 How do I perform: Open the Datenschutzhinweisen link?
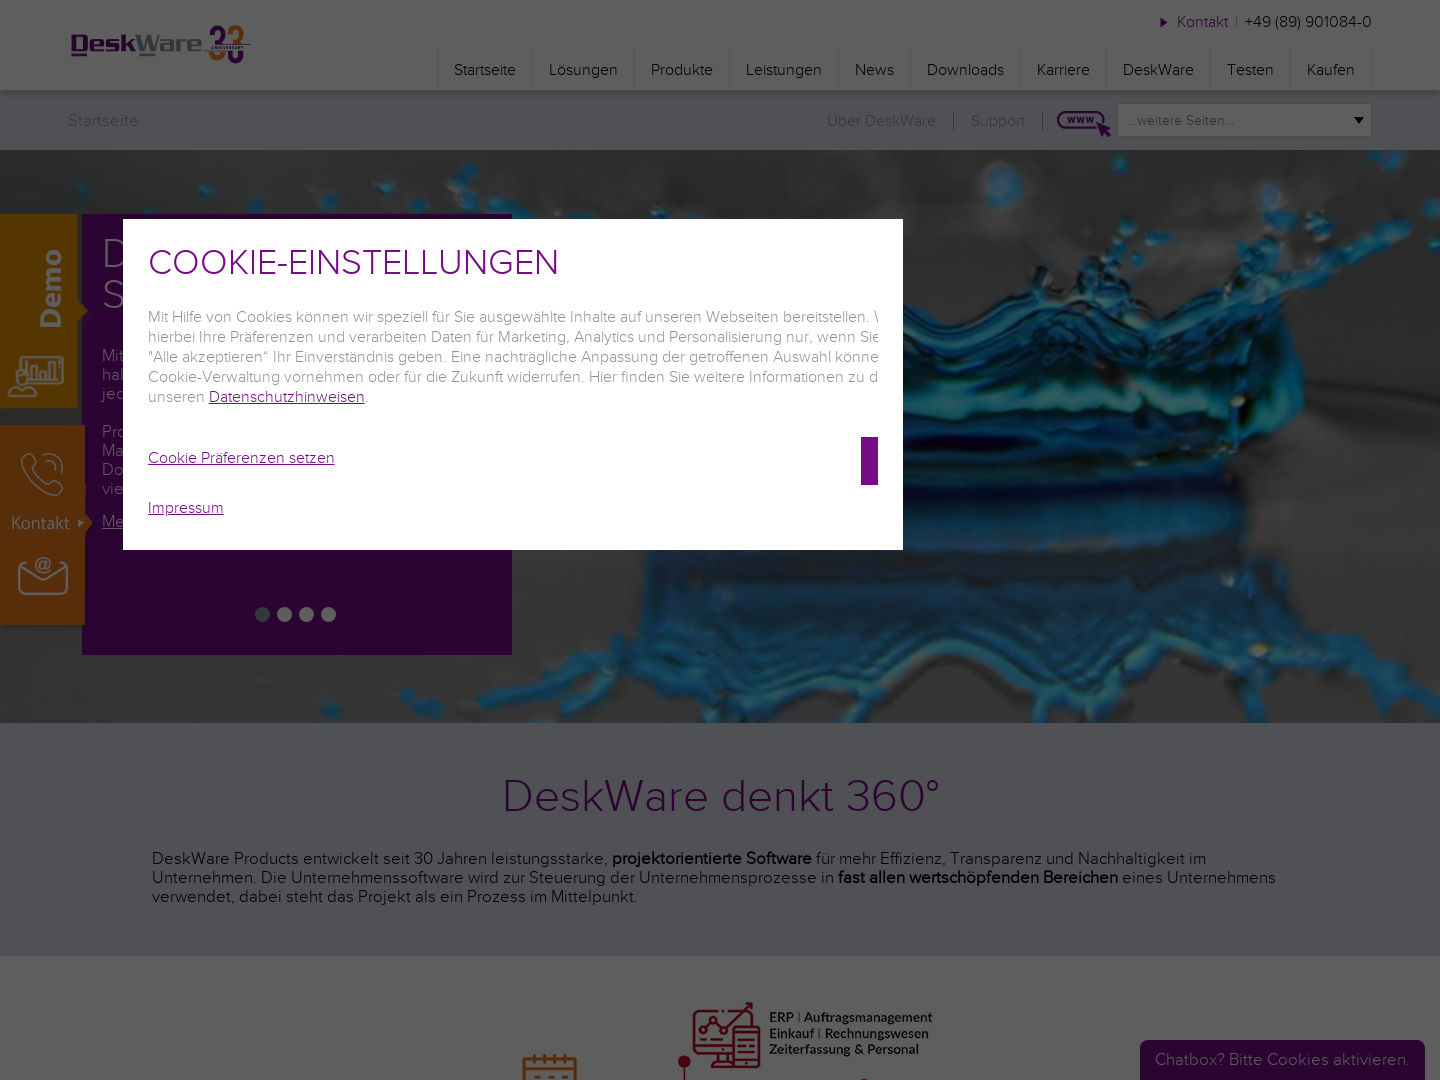(x=287, y=397)
